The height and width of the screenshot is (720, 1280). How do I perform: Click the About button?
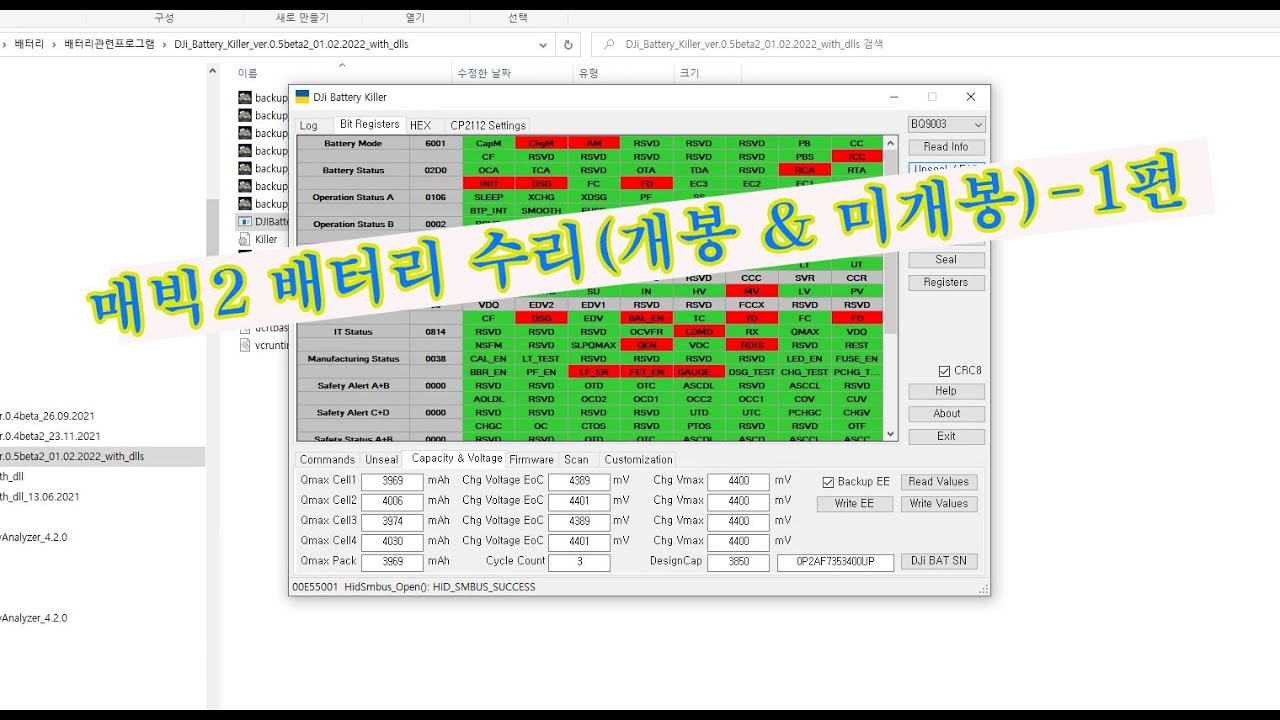[x=946, y=414]
